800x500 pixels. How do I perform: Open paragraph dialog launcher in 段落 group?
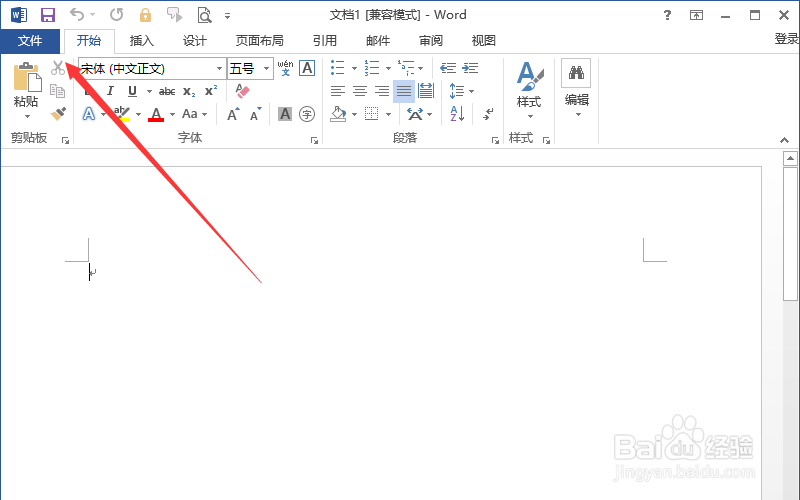pyautogui.click(x=495, y=140)
